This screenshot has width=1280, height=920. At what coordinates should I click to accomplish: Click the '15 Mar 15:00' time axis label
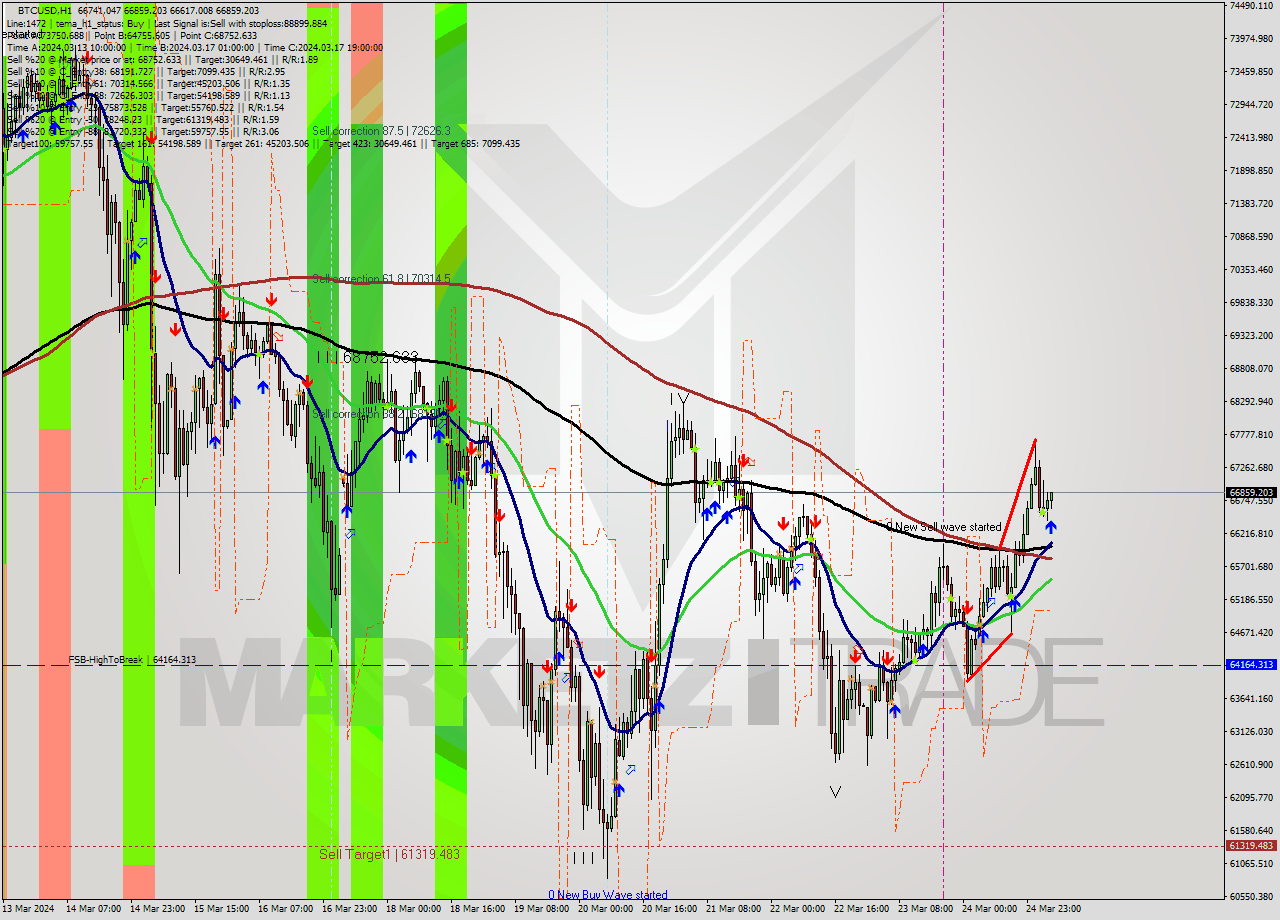pos(221,909)
